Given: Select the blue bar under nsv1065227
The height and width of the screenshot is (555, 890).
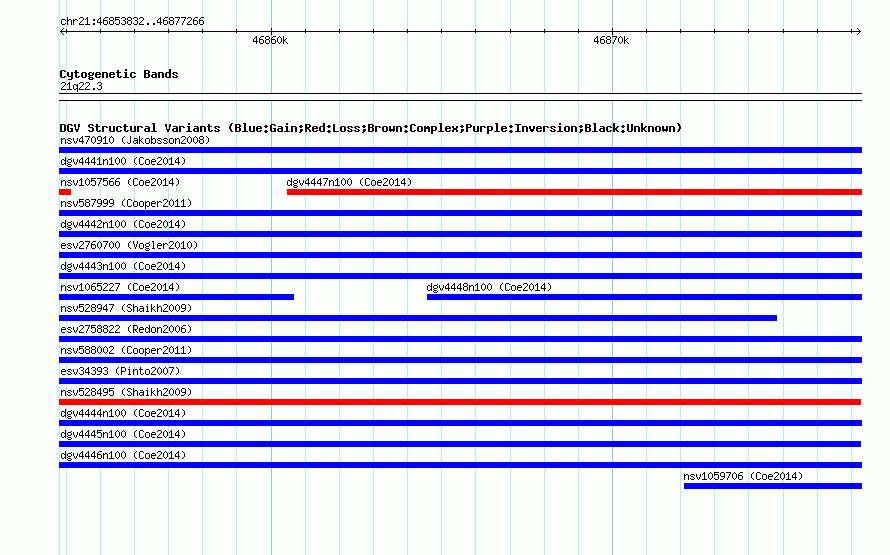Looking at the screenshot, I should click(x=177, y=297).
